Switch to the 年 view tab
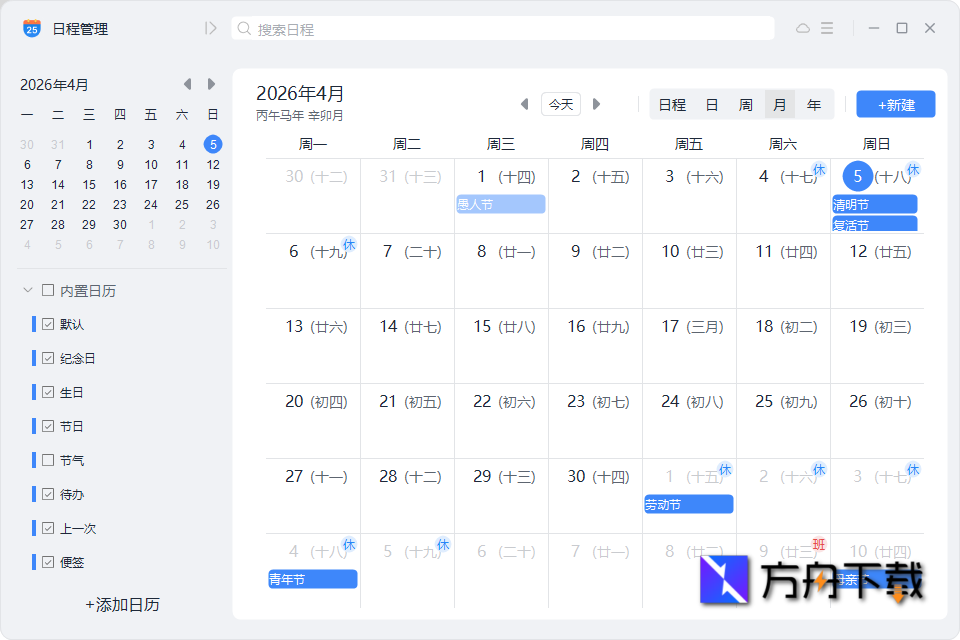 [x=814, y=103]
